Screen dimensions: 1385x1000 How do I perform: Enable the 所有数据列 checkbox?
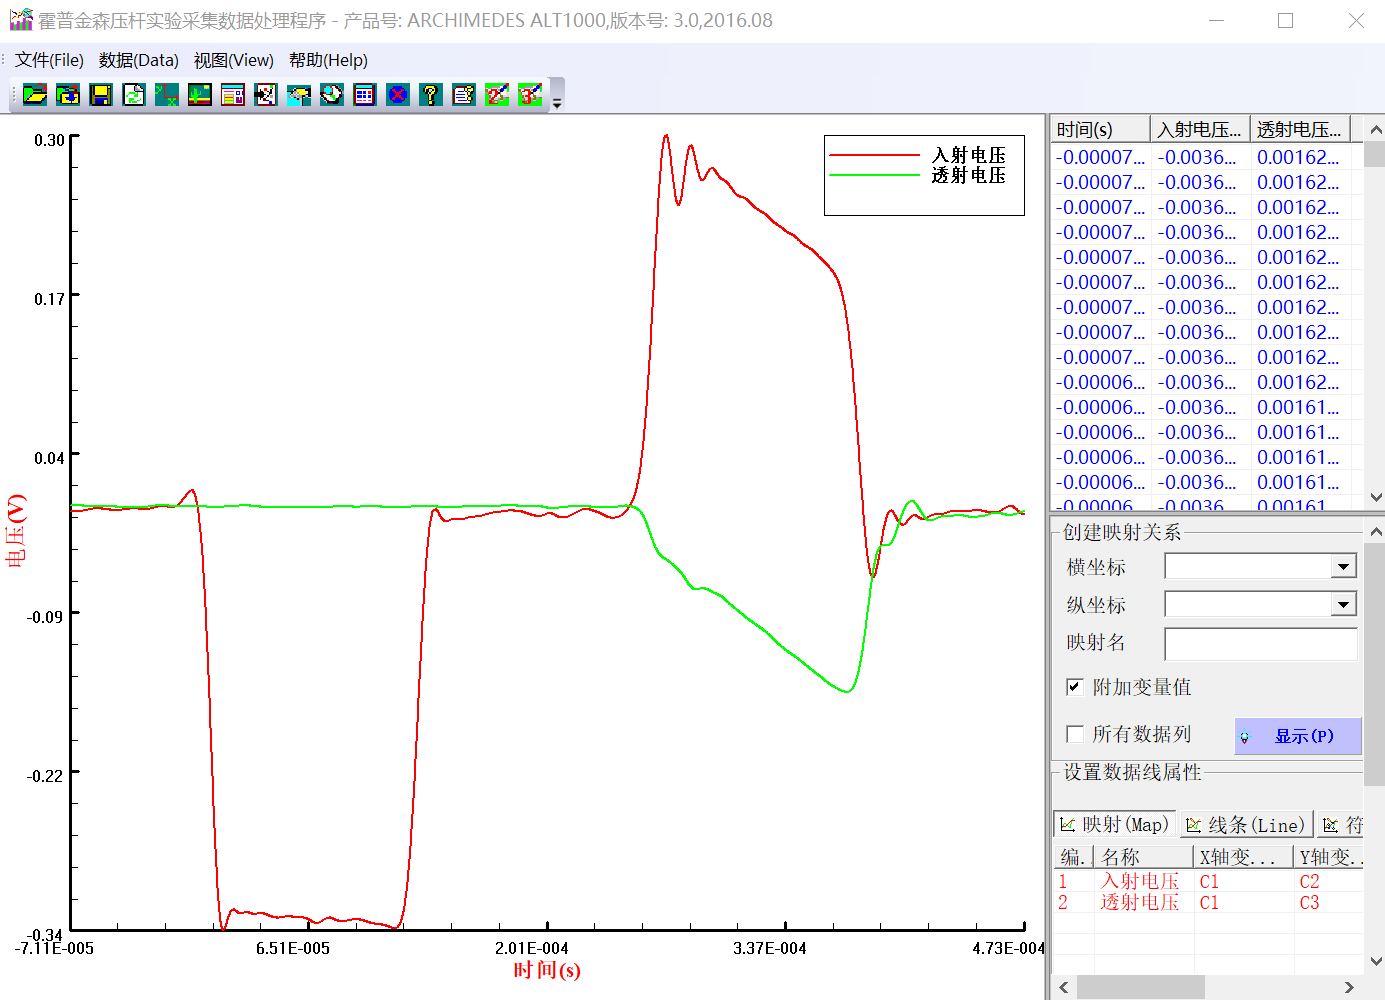pos(1075,734)
